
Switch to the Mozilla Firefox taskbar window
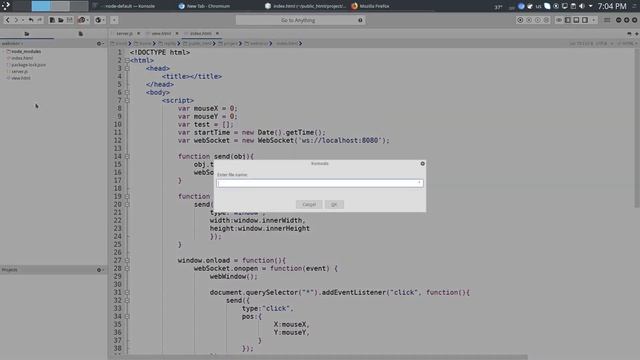371,6
